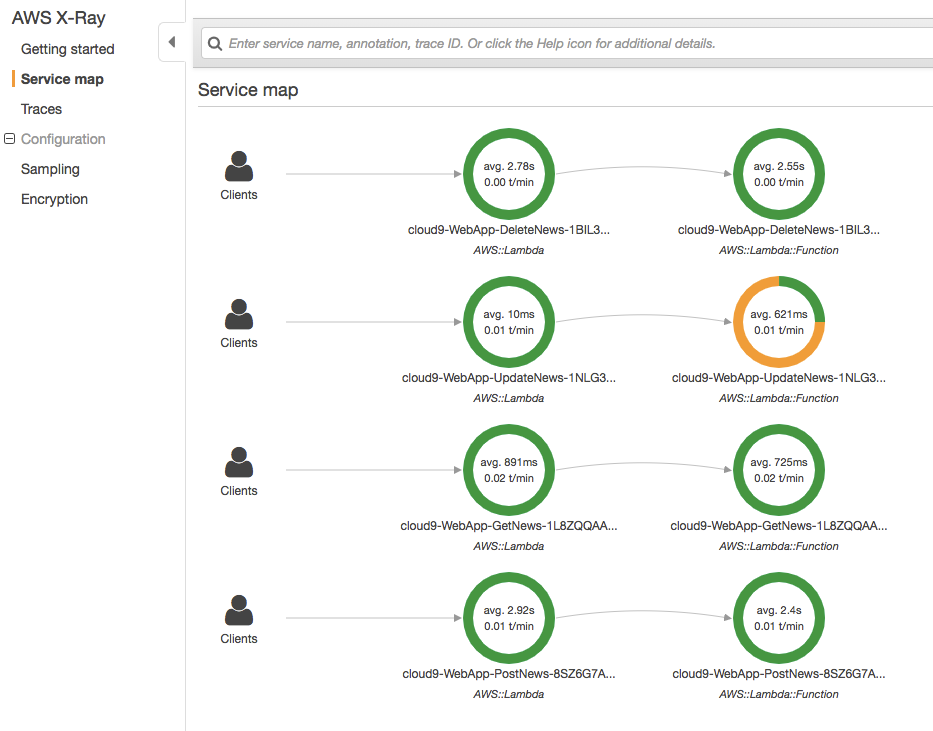Open the Traces page
Viewport: 933px width, 731px height.
41,109
